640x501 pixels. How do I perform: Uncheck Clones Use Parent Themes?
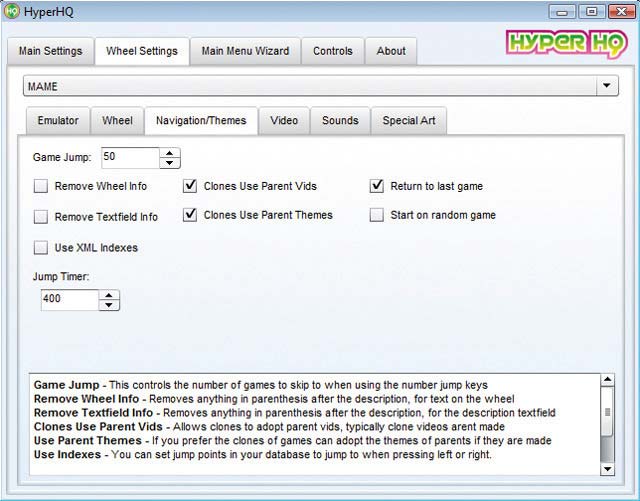[190, 215]
